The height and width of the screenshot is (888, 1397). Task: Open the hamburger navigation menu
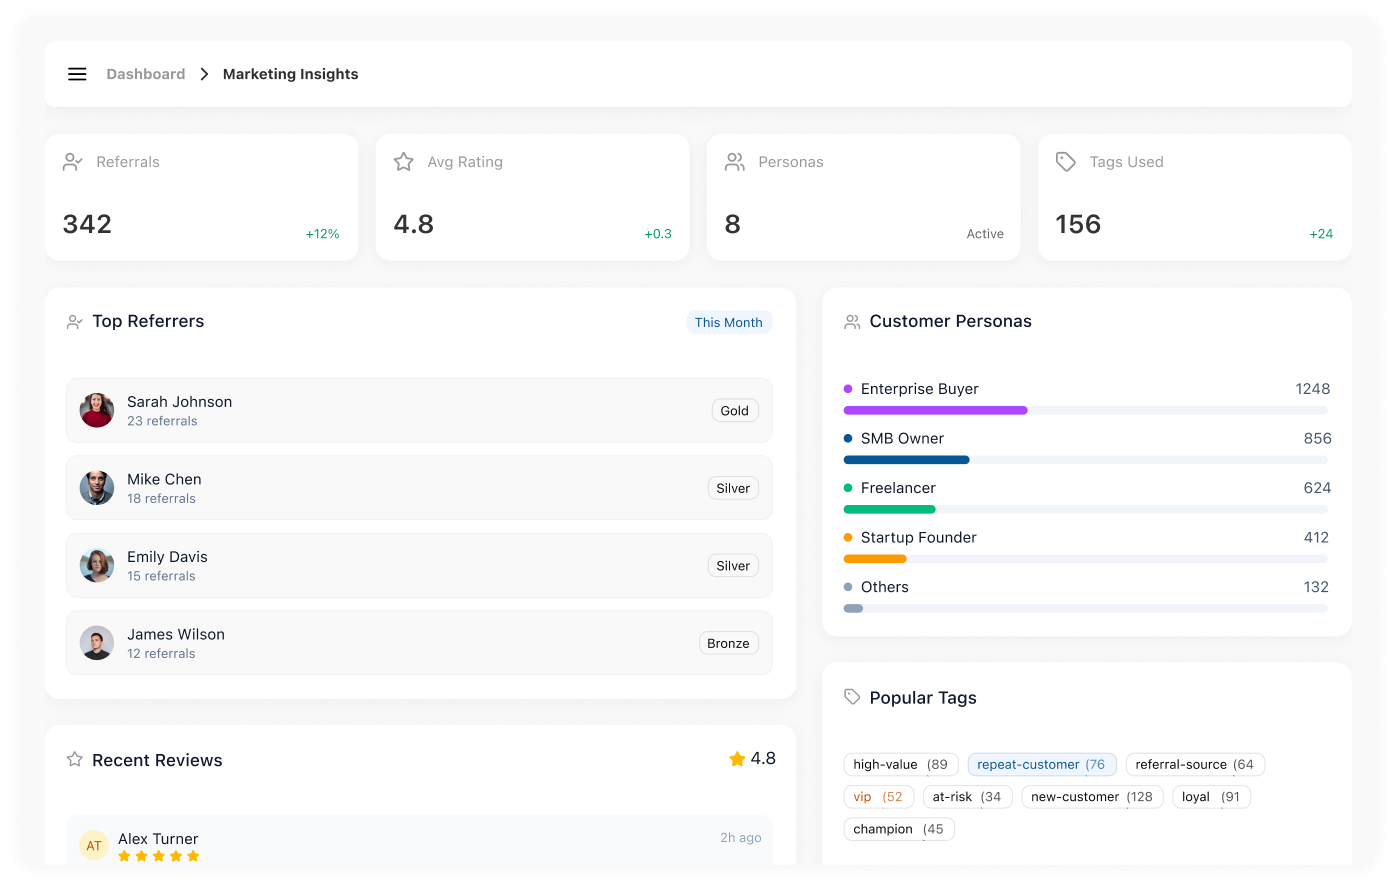coord(77,74)
